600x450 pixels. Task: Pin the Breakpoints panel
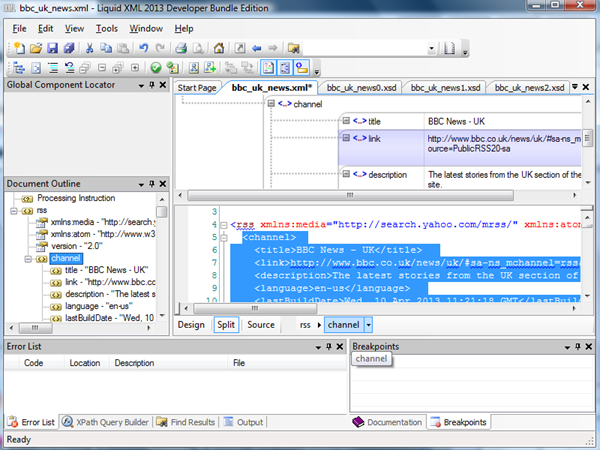[578, 346]
